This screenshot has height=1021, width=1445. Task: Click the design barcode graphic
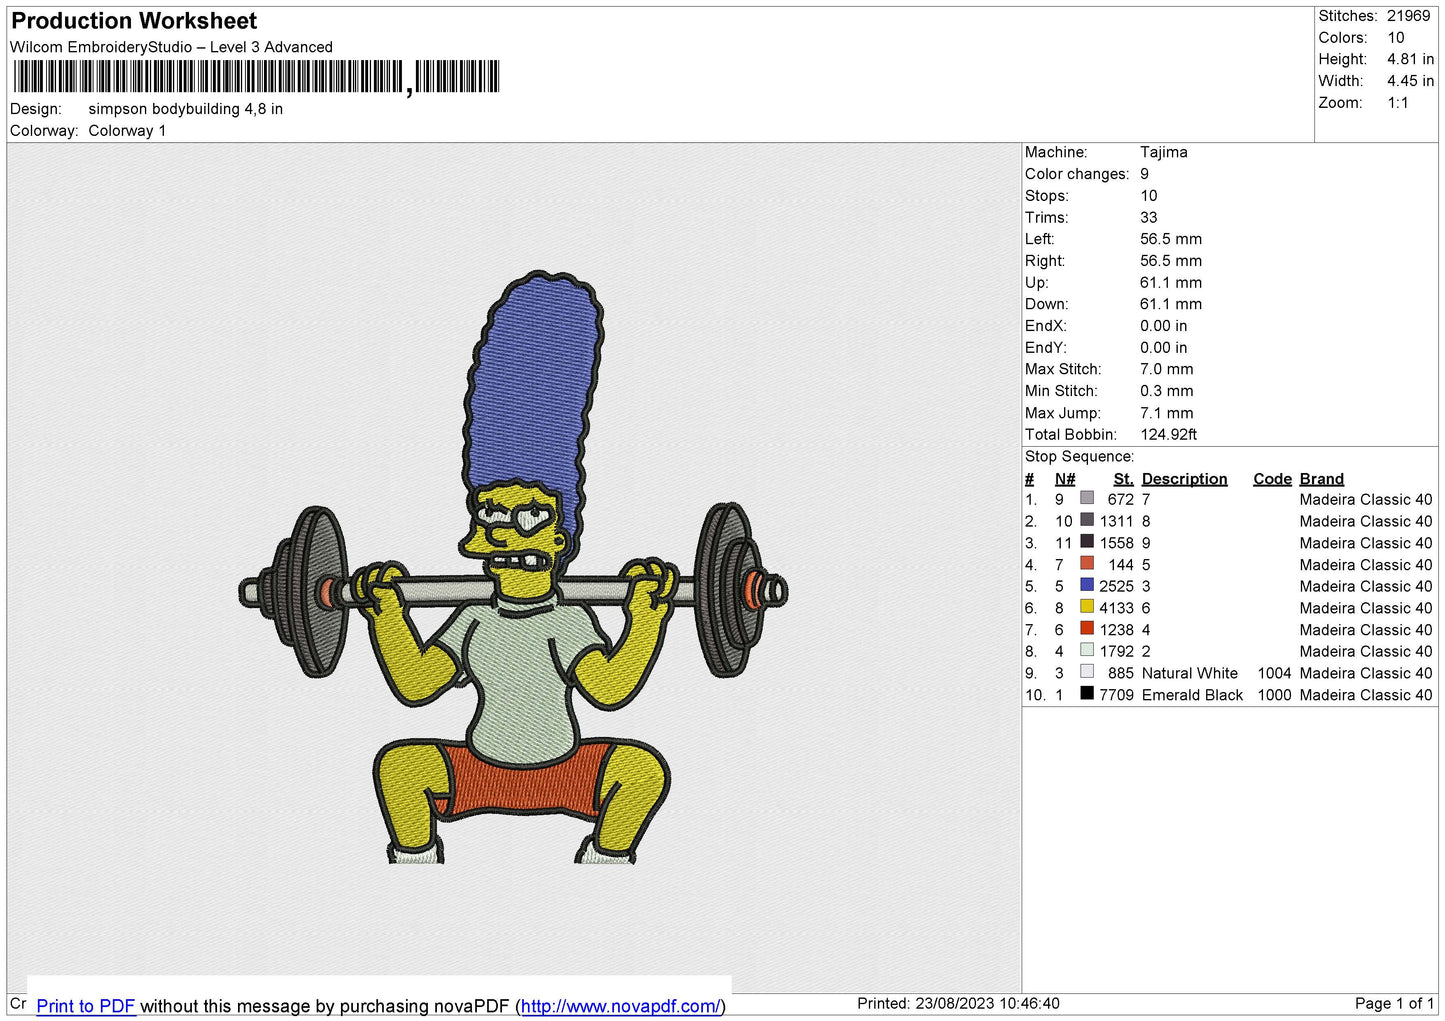click(255, 75)
